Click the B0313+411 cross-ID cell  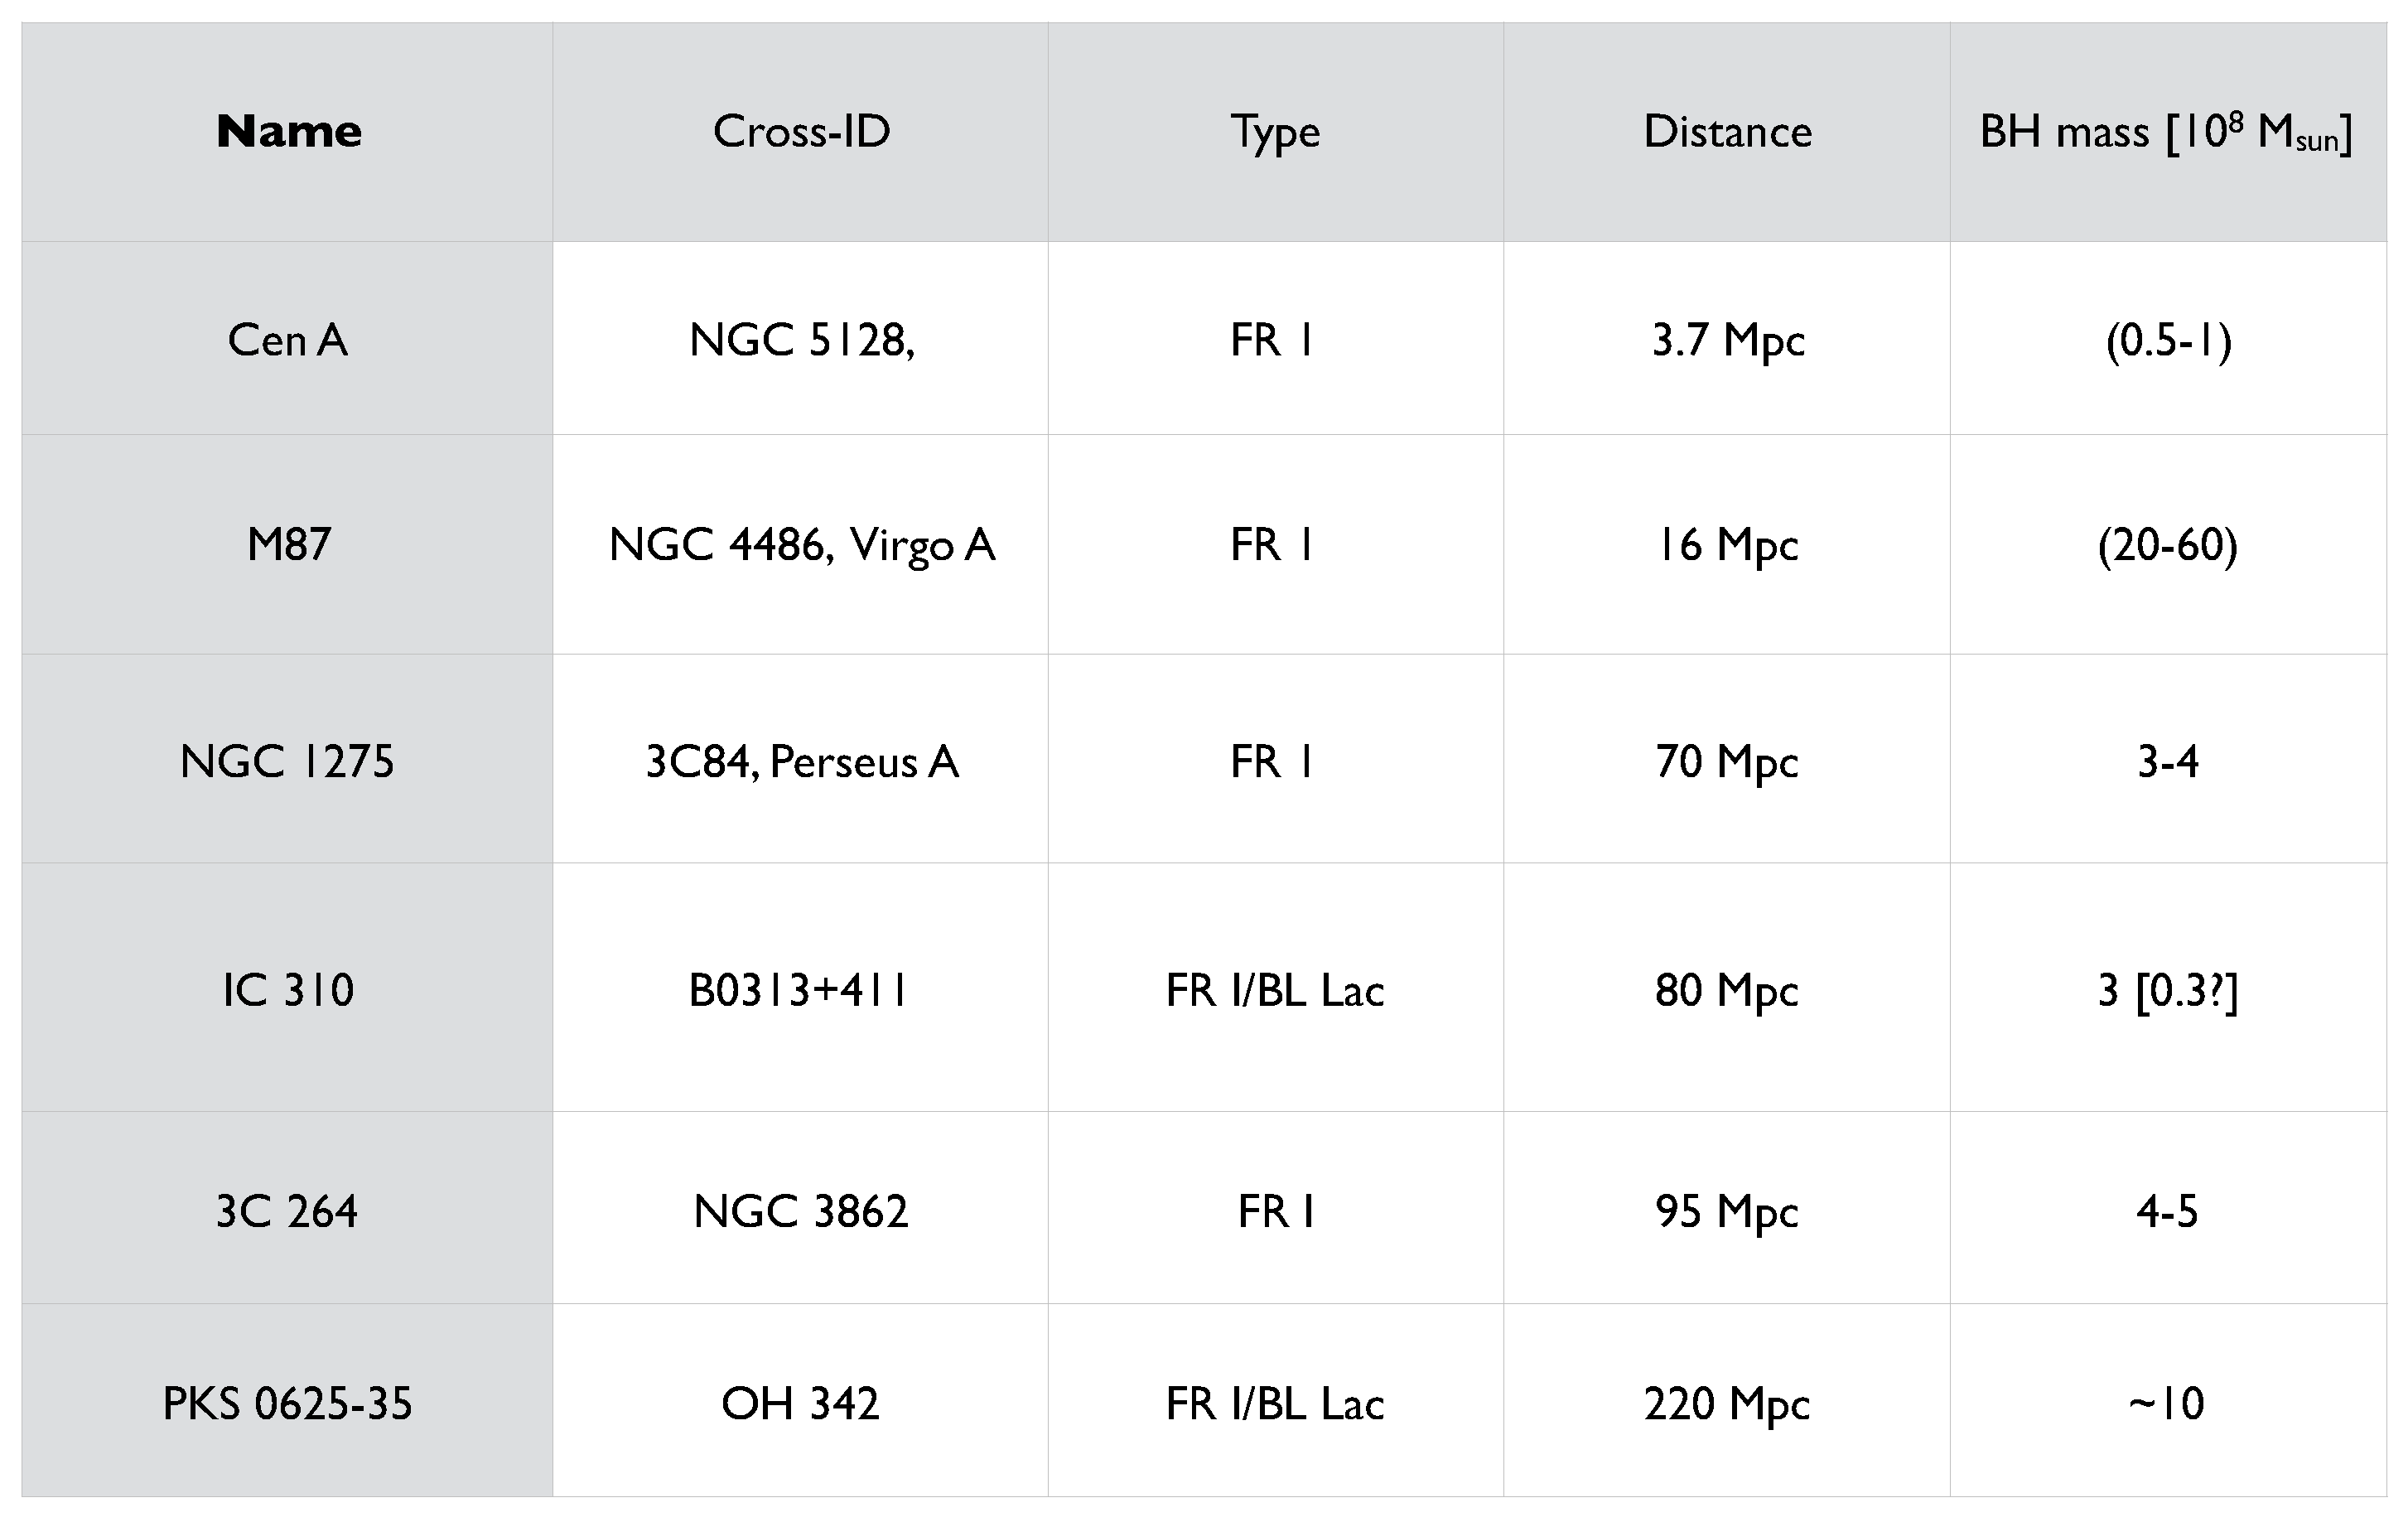pos(801,990)
